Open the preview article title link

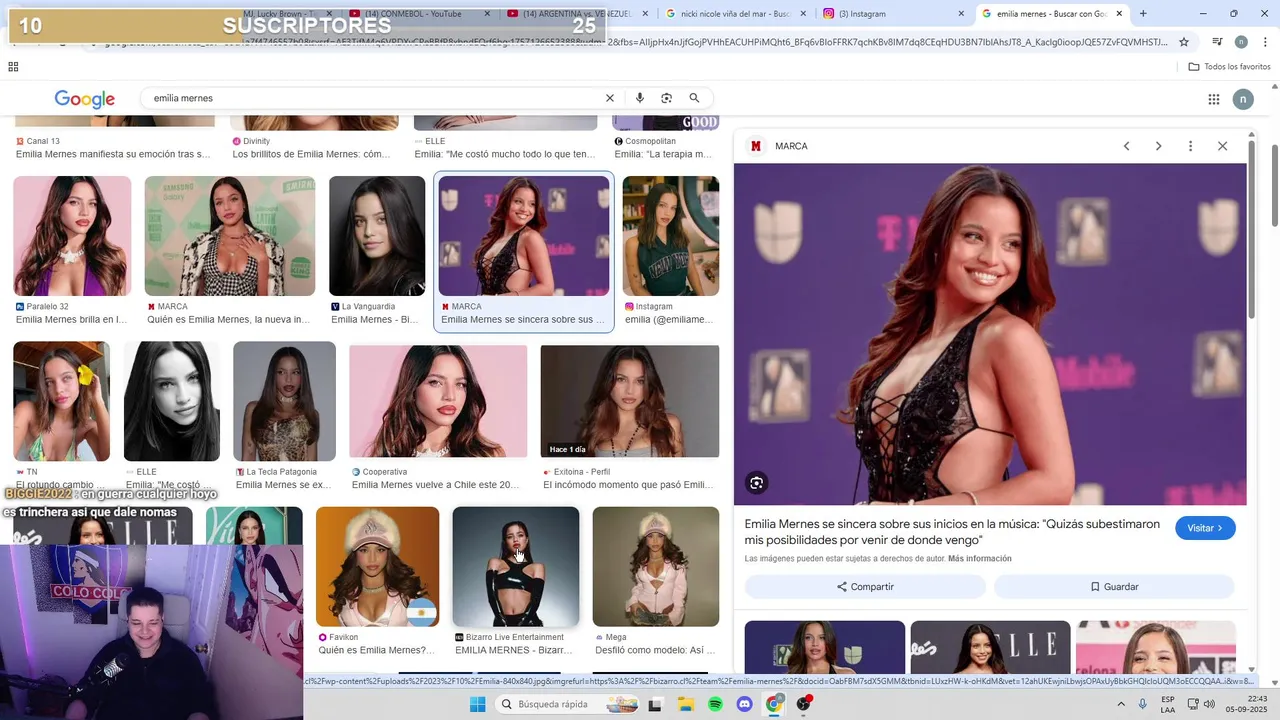click(952, 532)
